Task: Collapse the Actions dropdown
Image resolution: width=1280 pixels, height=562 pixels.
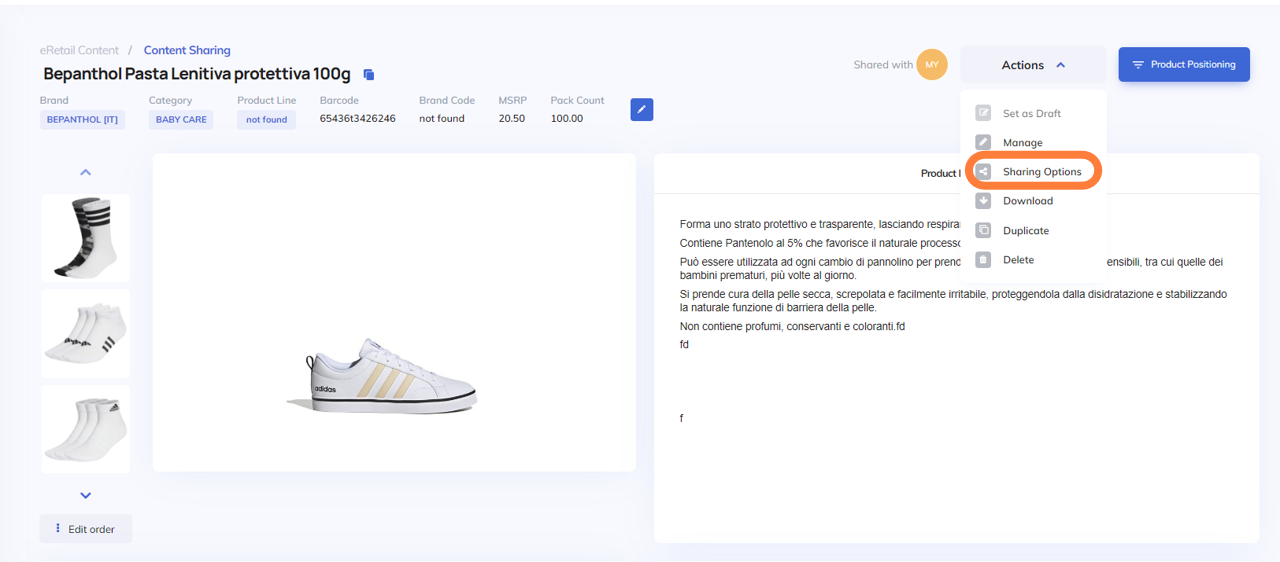Action: point(1033,65)
